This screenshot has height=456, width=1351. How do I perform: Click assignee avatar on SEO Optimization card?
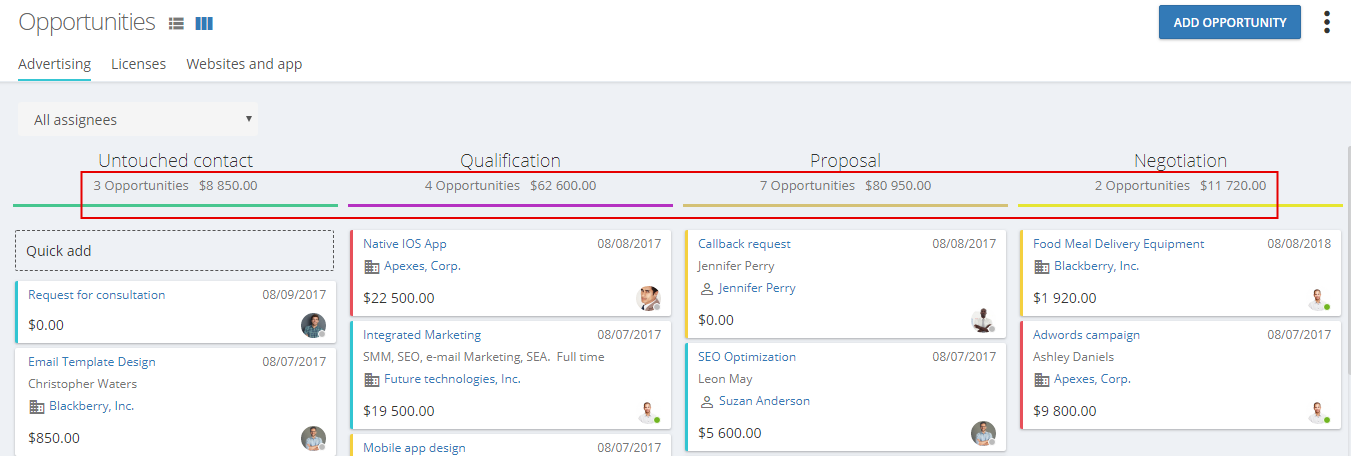click(983, 433)
